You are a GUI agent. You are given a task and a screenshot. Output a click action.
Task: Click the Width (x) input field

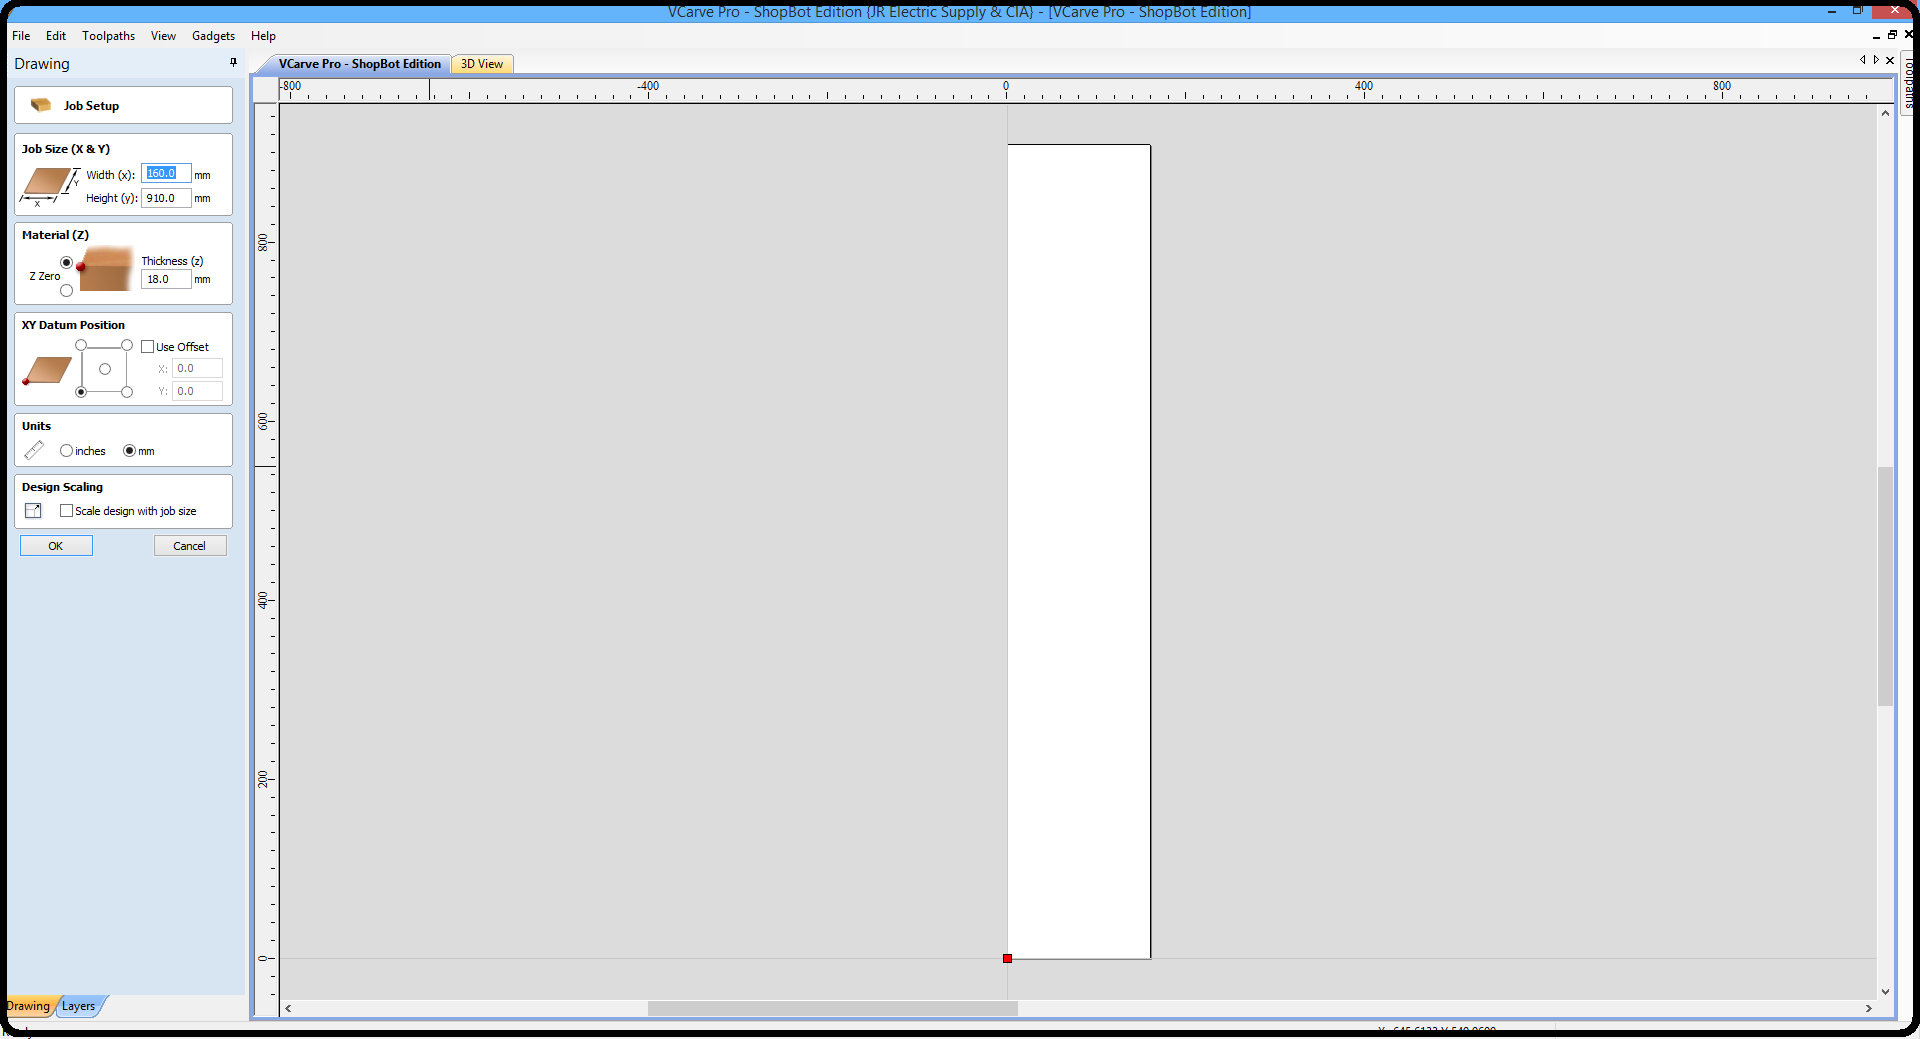tap(166, 173)
